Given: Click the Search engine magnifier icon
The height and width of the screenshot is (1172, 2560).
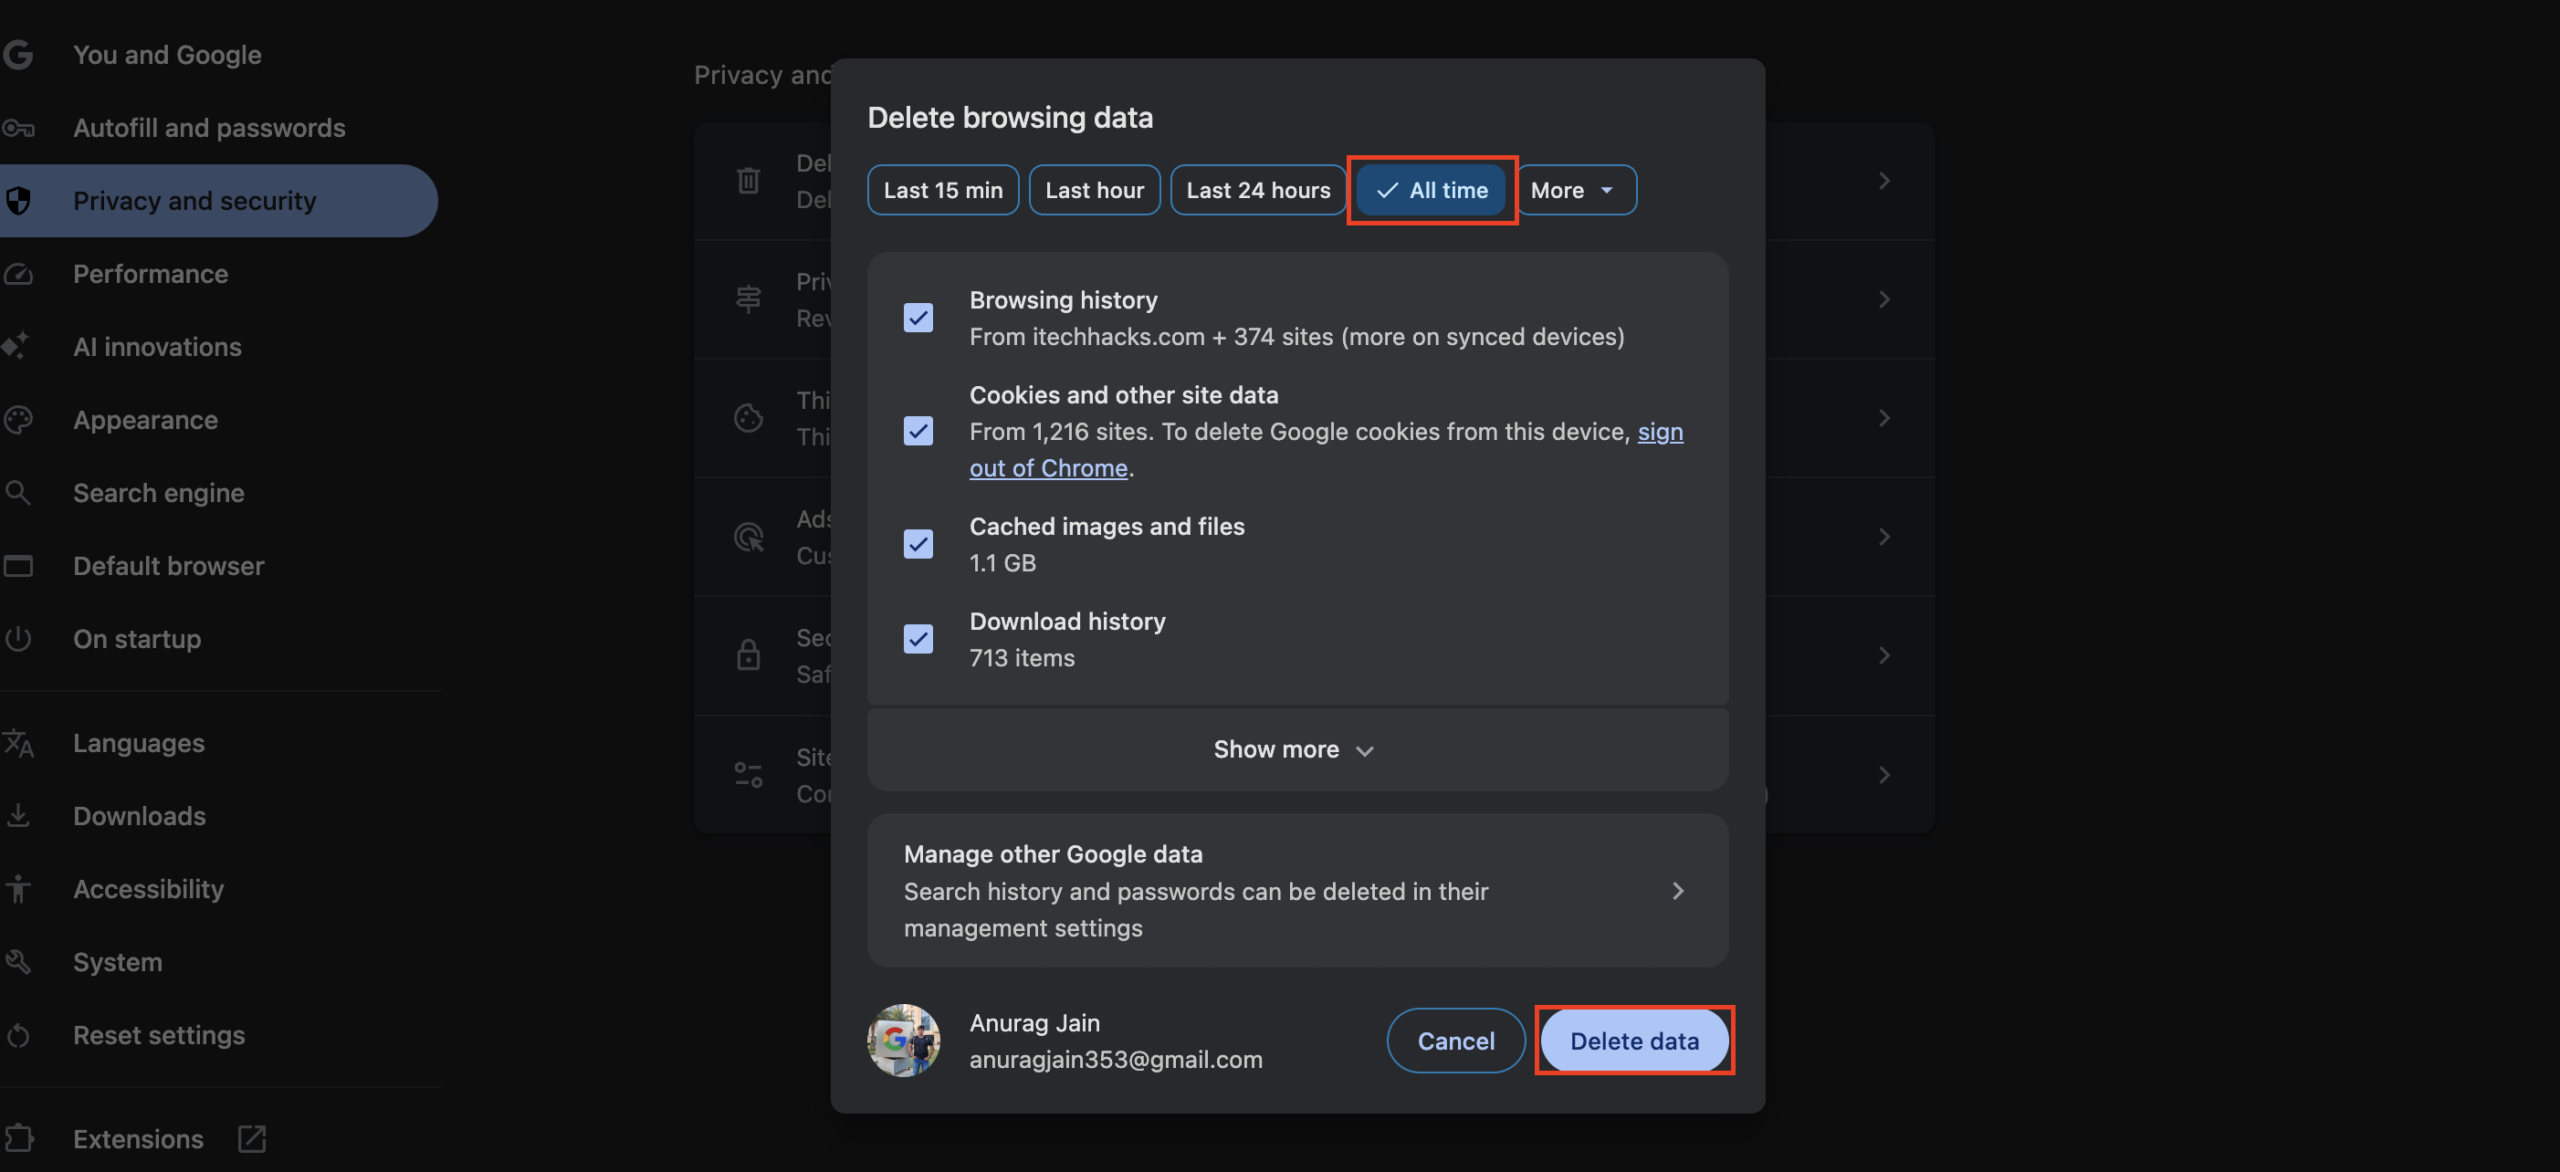Looking at the screenshot, I should pyautogui.click(x=18, y=493).
